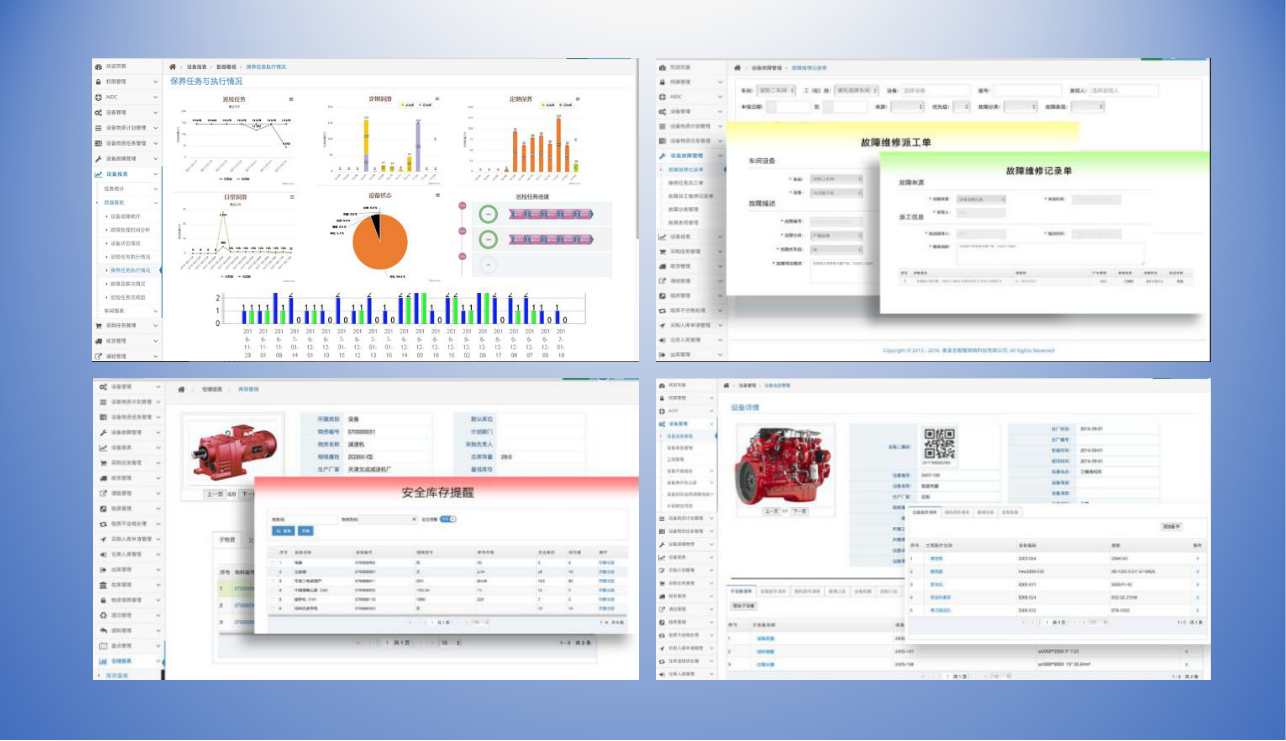This screenshot has width=1286, height=741.
Task: Open 优先级 dropdown in fault repair filter bar
Action: click(x=961, y=106)
